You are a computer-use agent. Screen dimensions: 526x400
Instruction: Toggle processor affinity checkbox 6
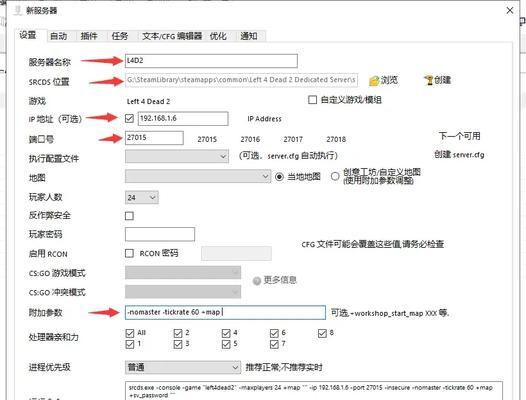click(x=274, y=333)
